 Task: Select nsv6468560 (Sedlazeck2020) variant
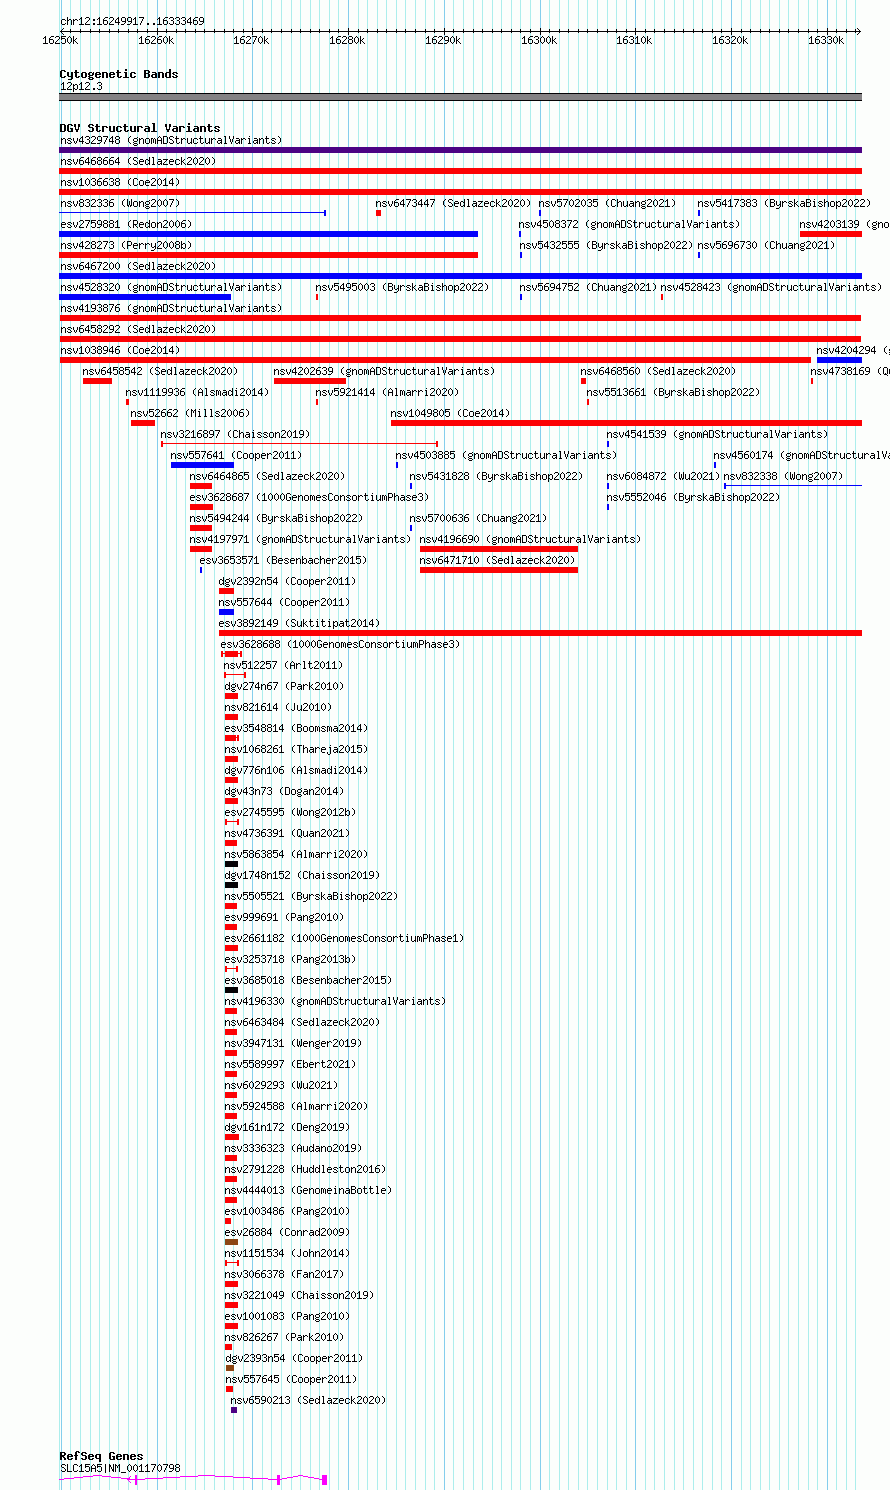coord(658,371)
